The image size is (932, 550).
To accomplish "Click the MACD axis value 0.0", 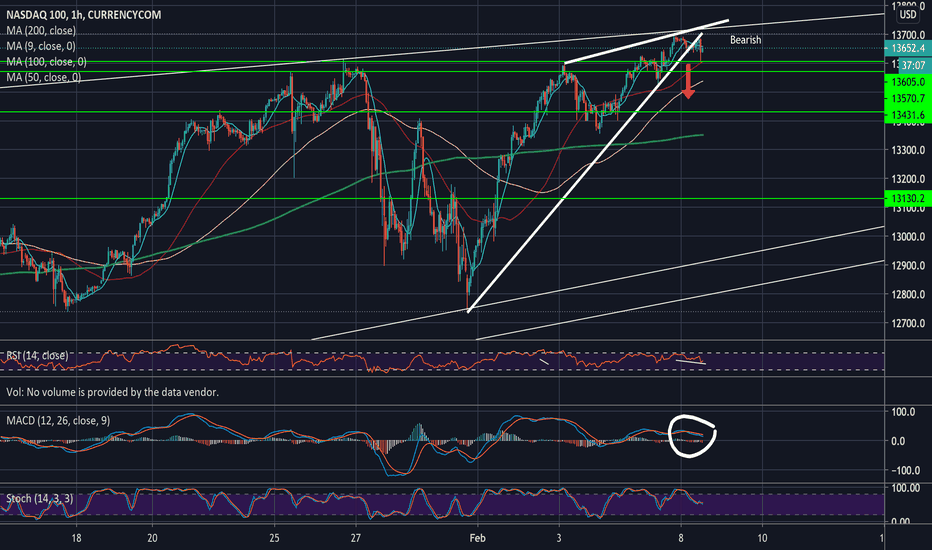I will (x=898, y=441).
